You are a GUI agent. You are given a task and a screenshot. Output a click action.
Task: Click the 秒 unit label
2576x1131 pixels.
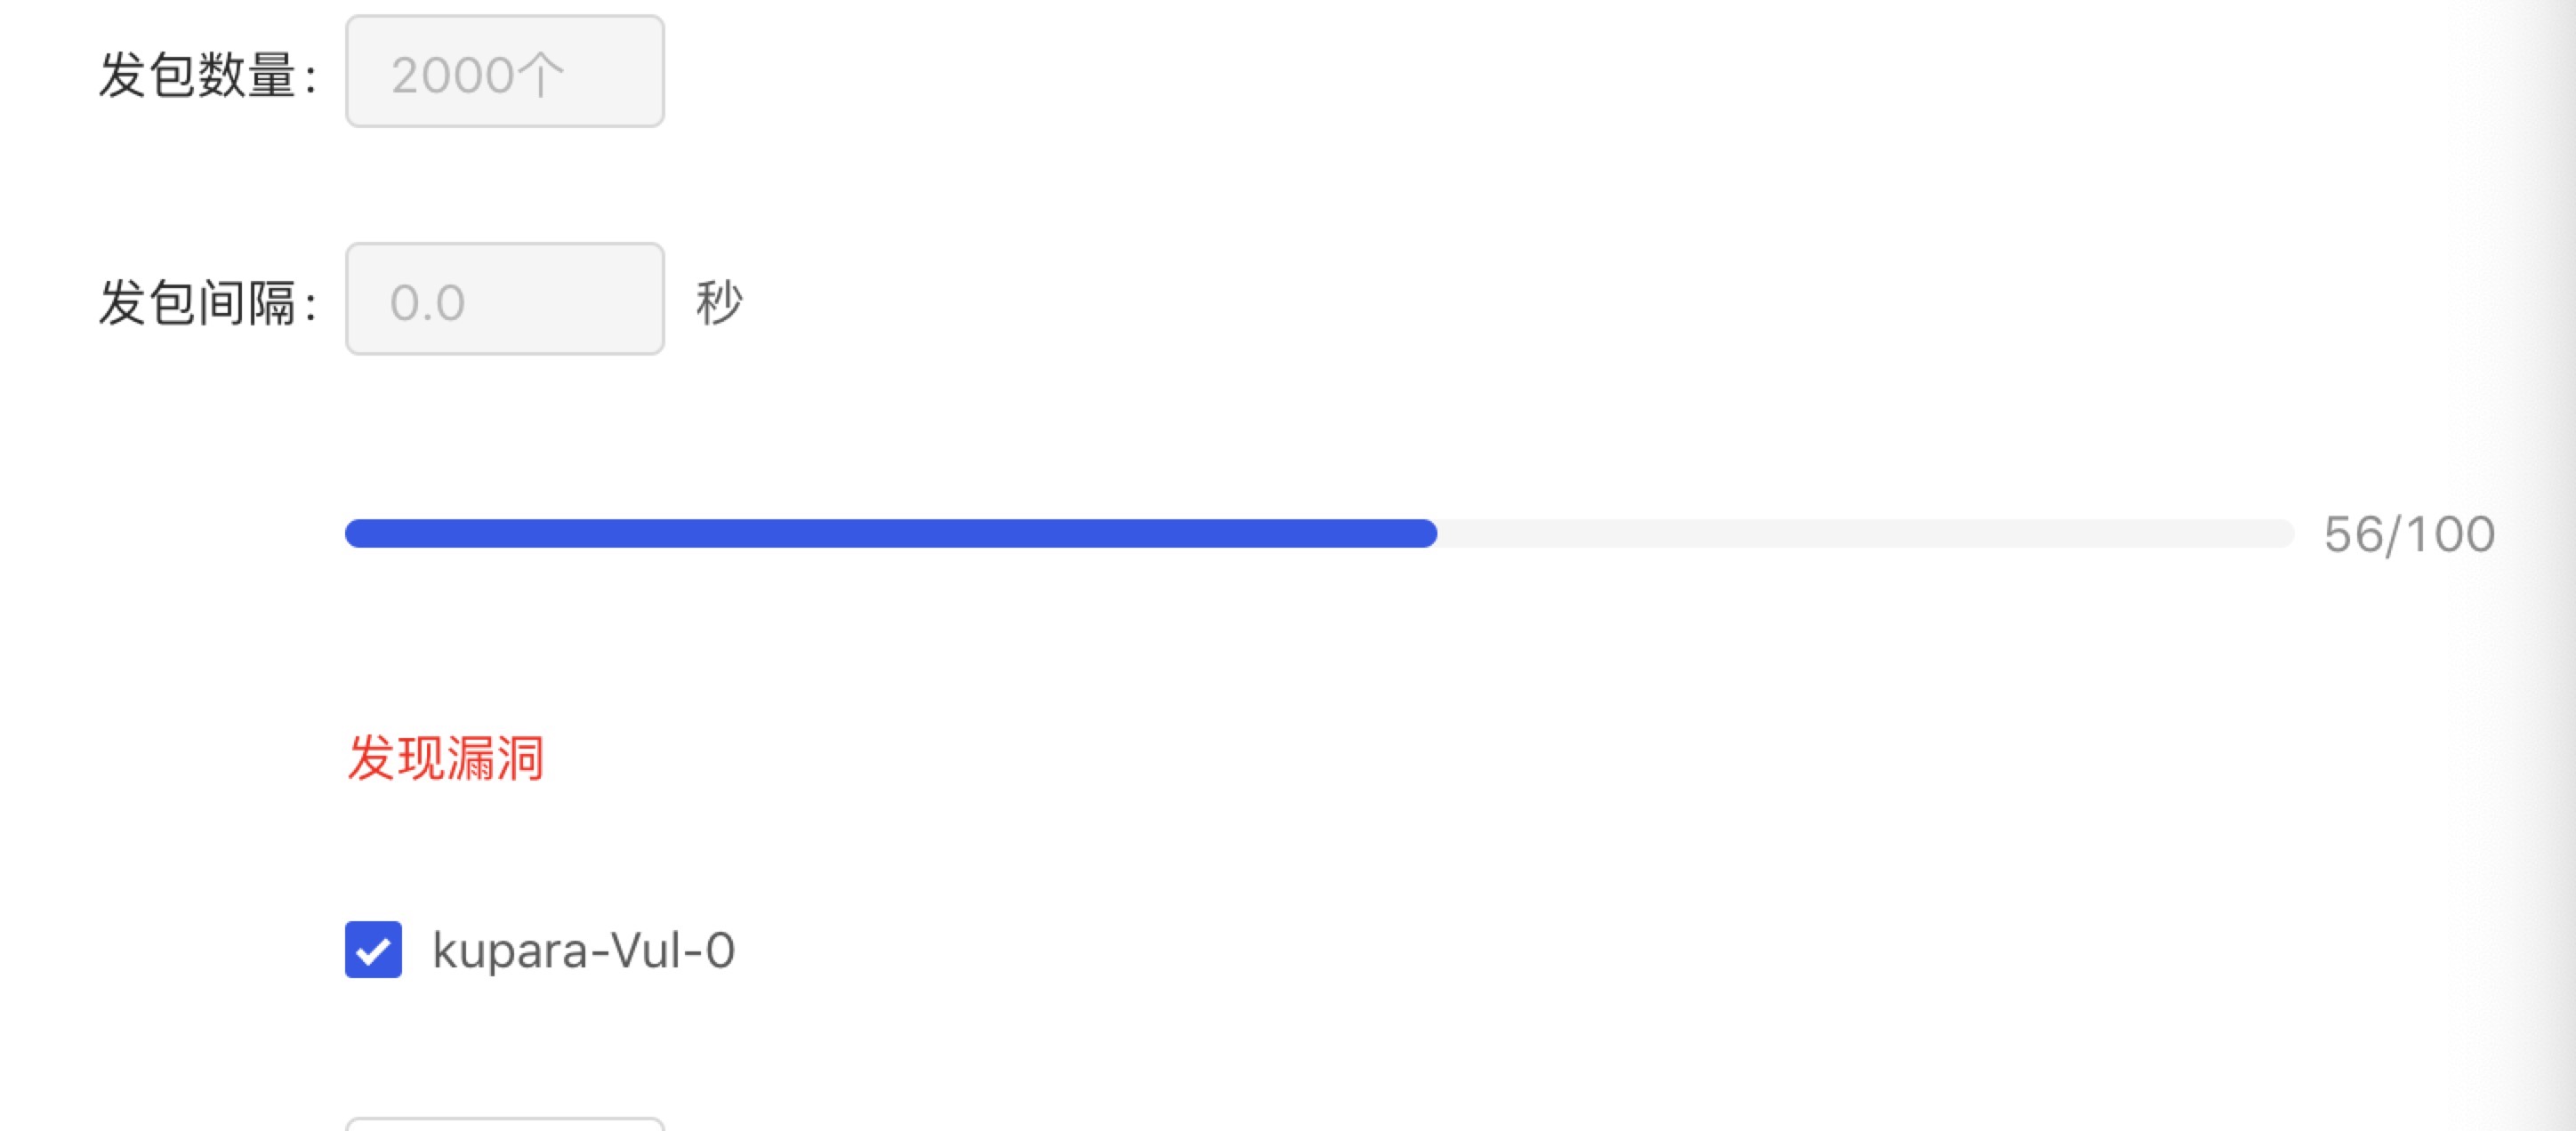click(719, 302)
